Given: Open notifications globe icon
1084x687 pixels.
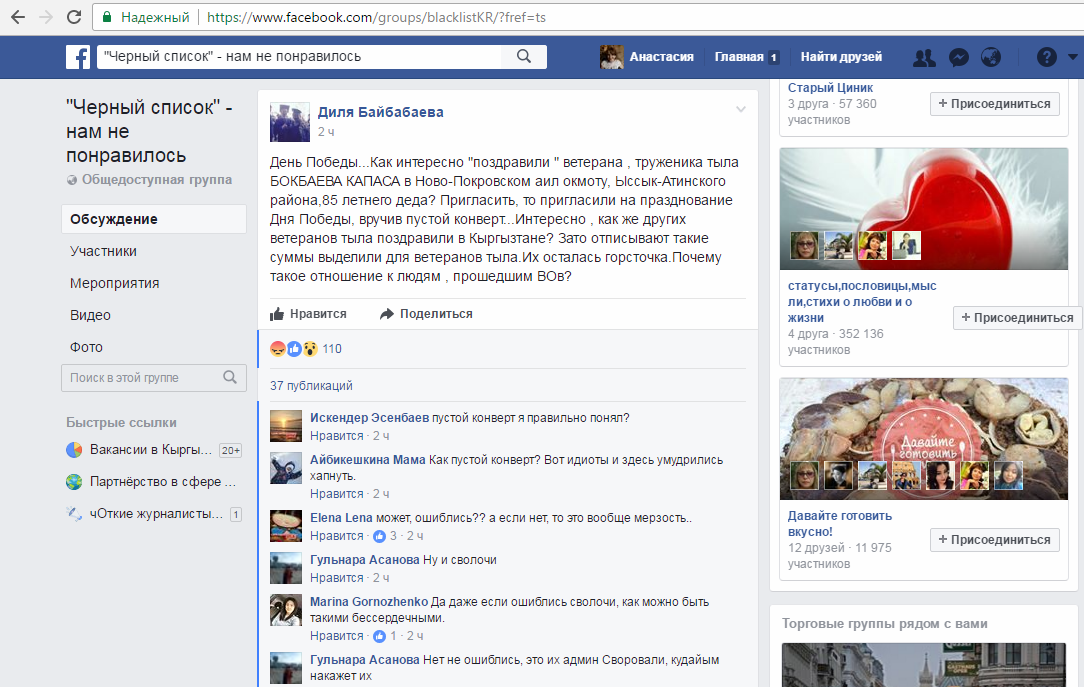Looking at the screenshot, I should pyautogui.click(x=990, y=57).
